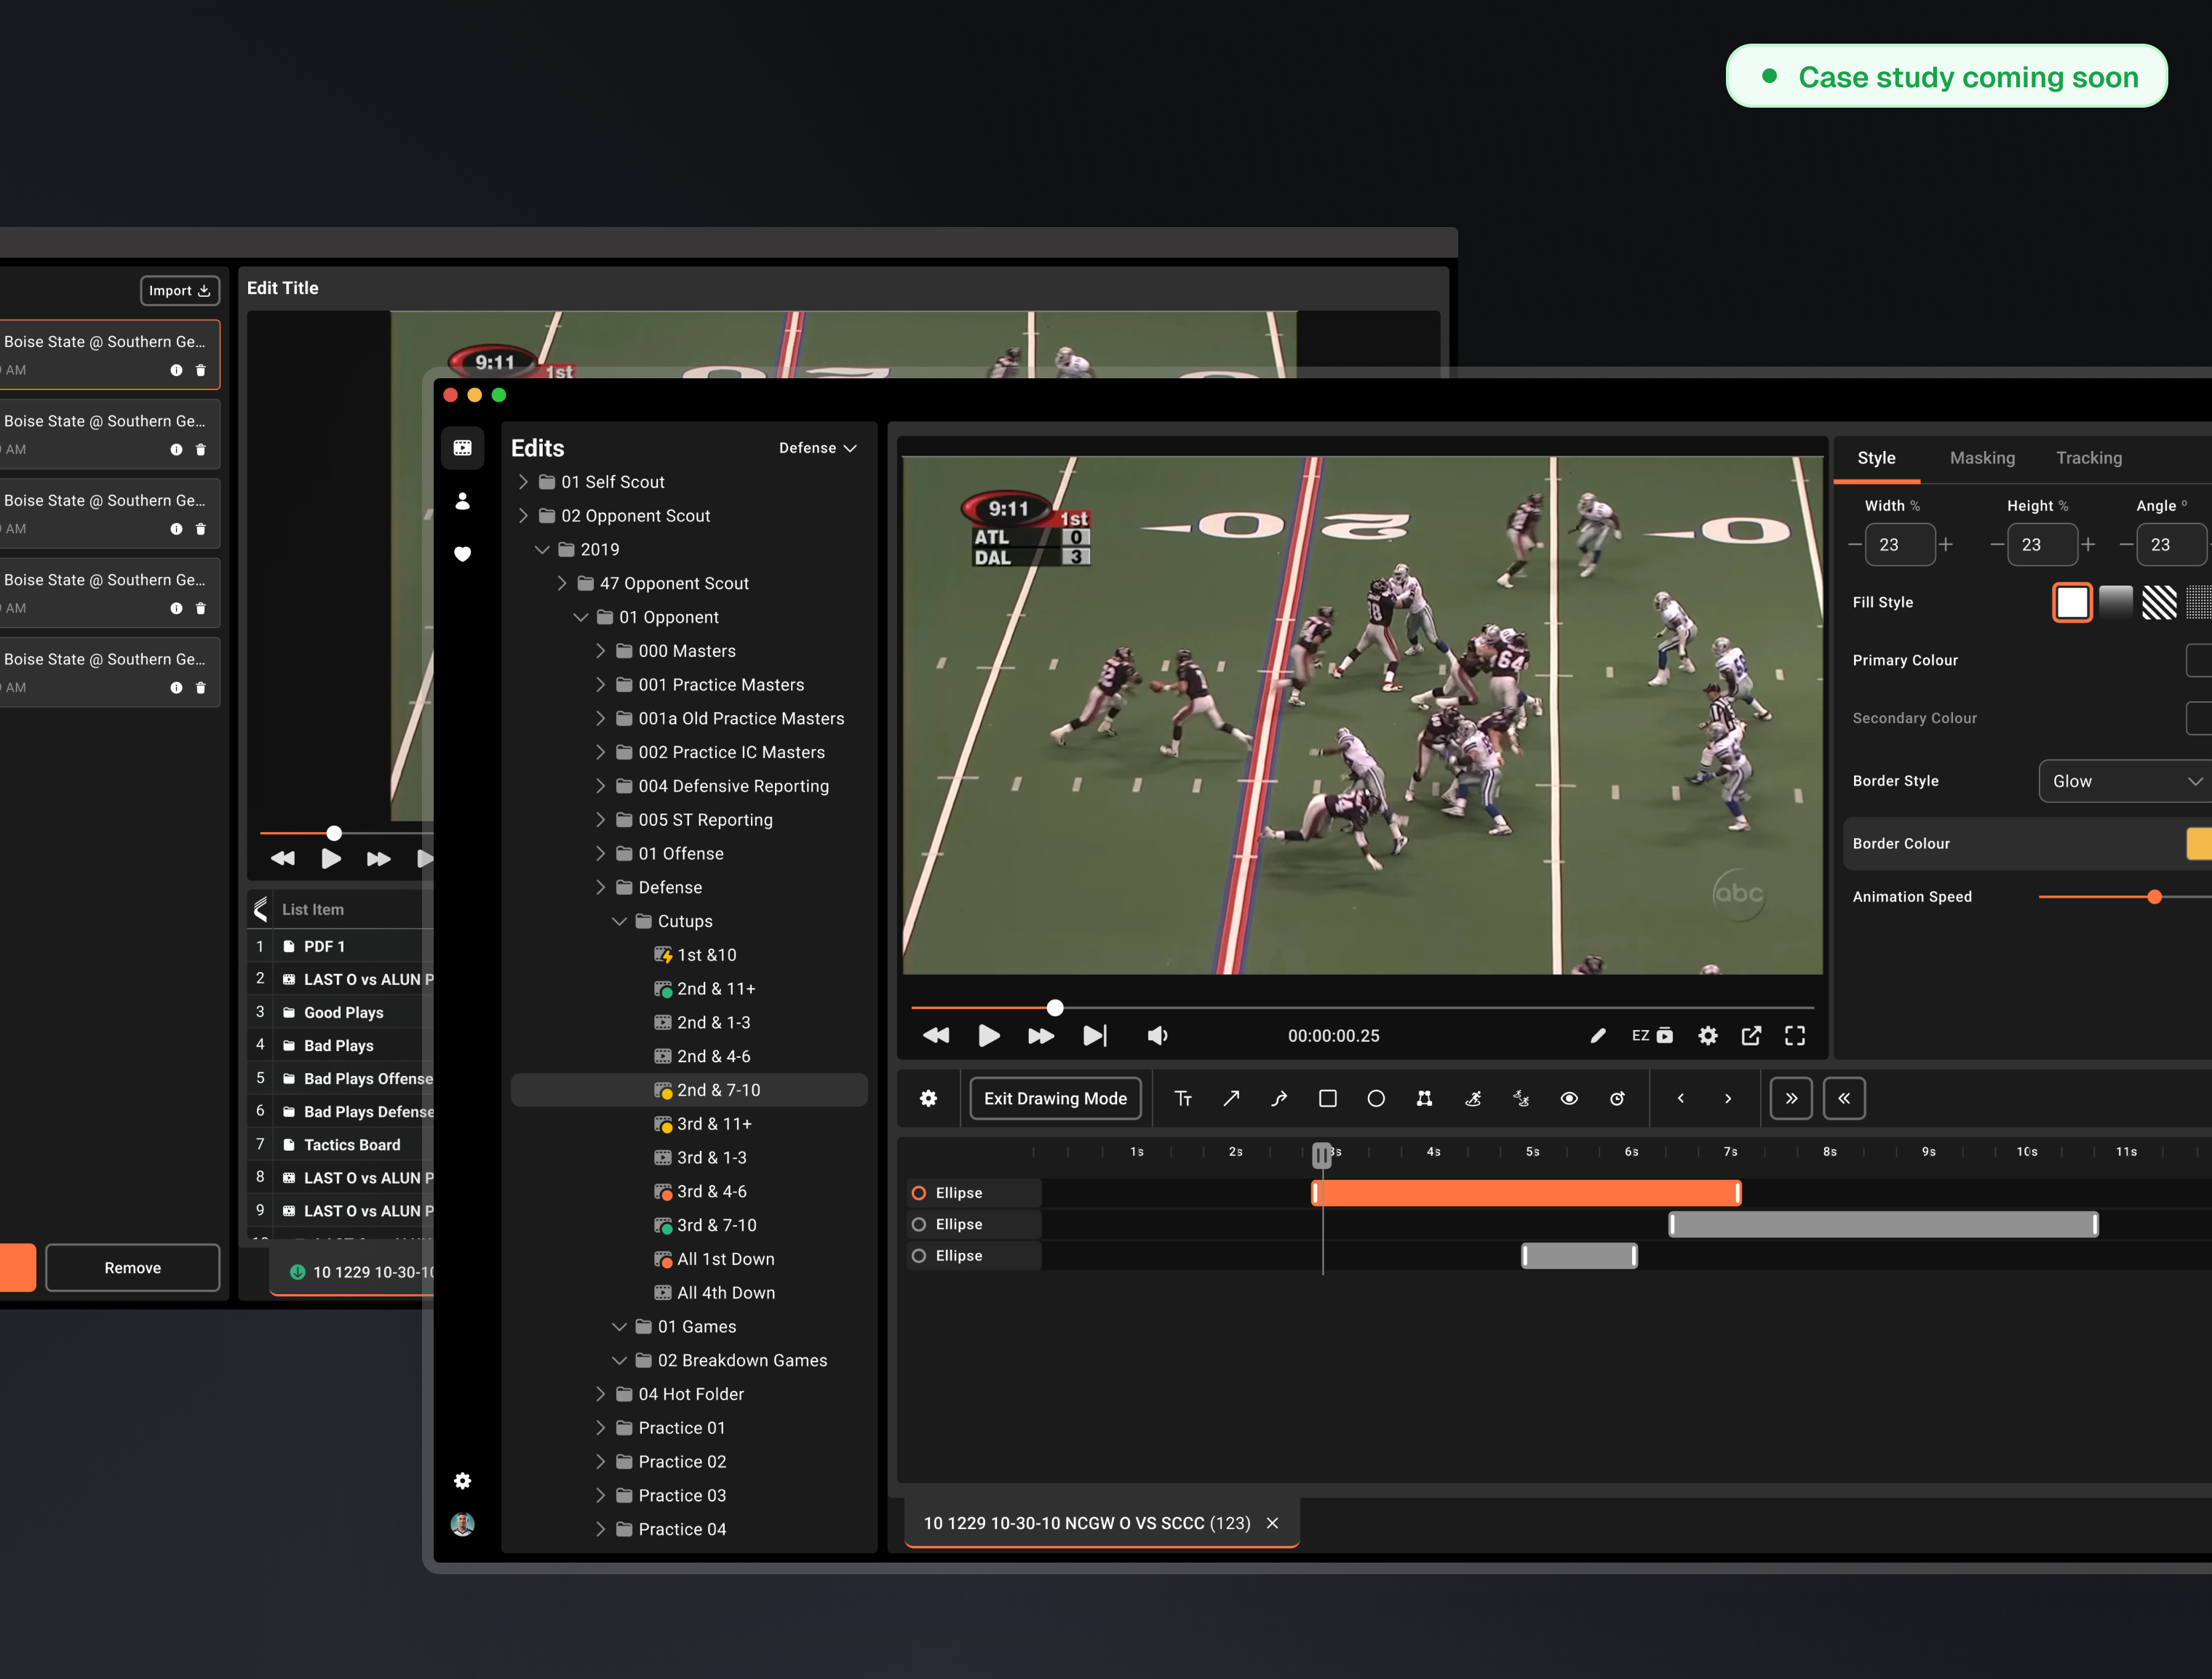Image resolution: width=2212 pixels, height=1679 pixels.
Task: Click the pencil draw icon
Action: 1597,1035
